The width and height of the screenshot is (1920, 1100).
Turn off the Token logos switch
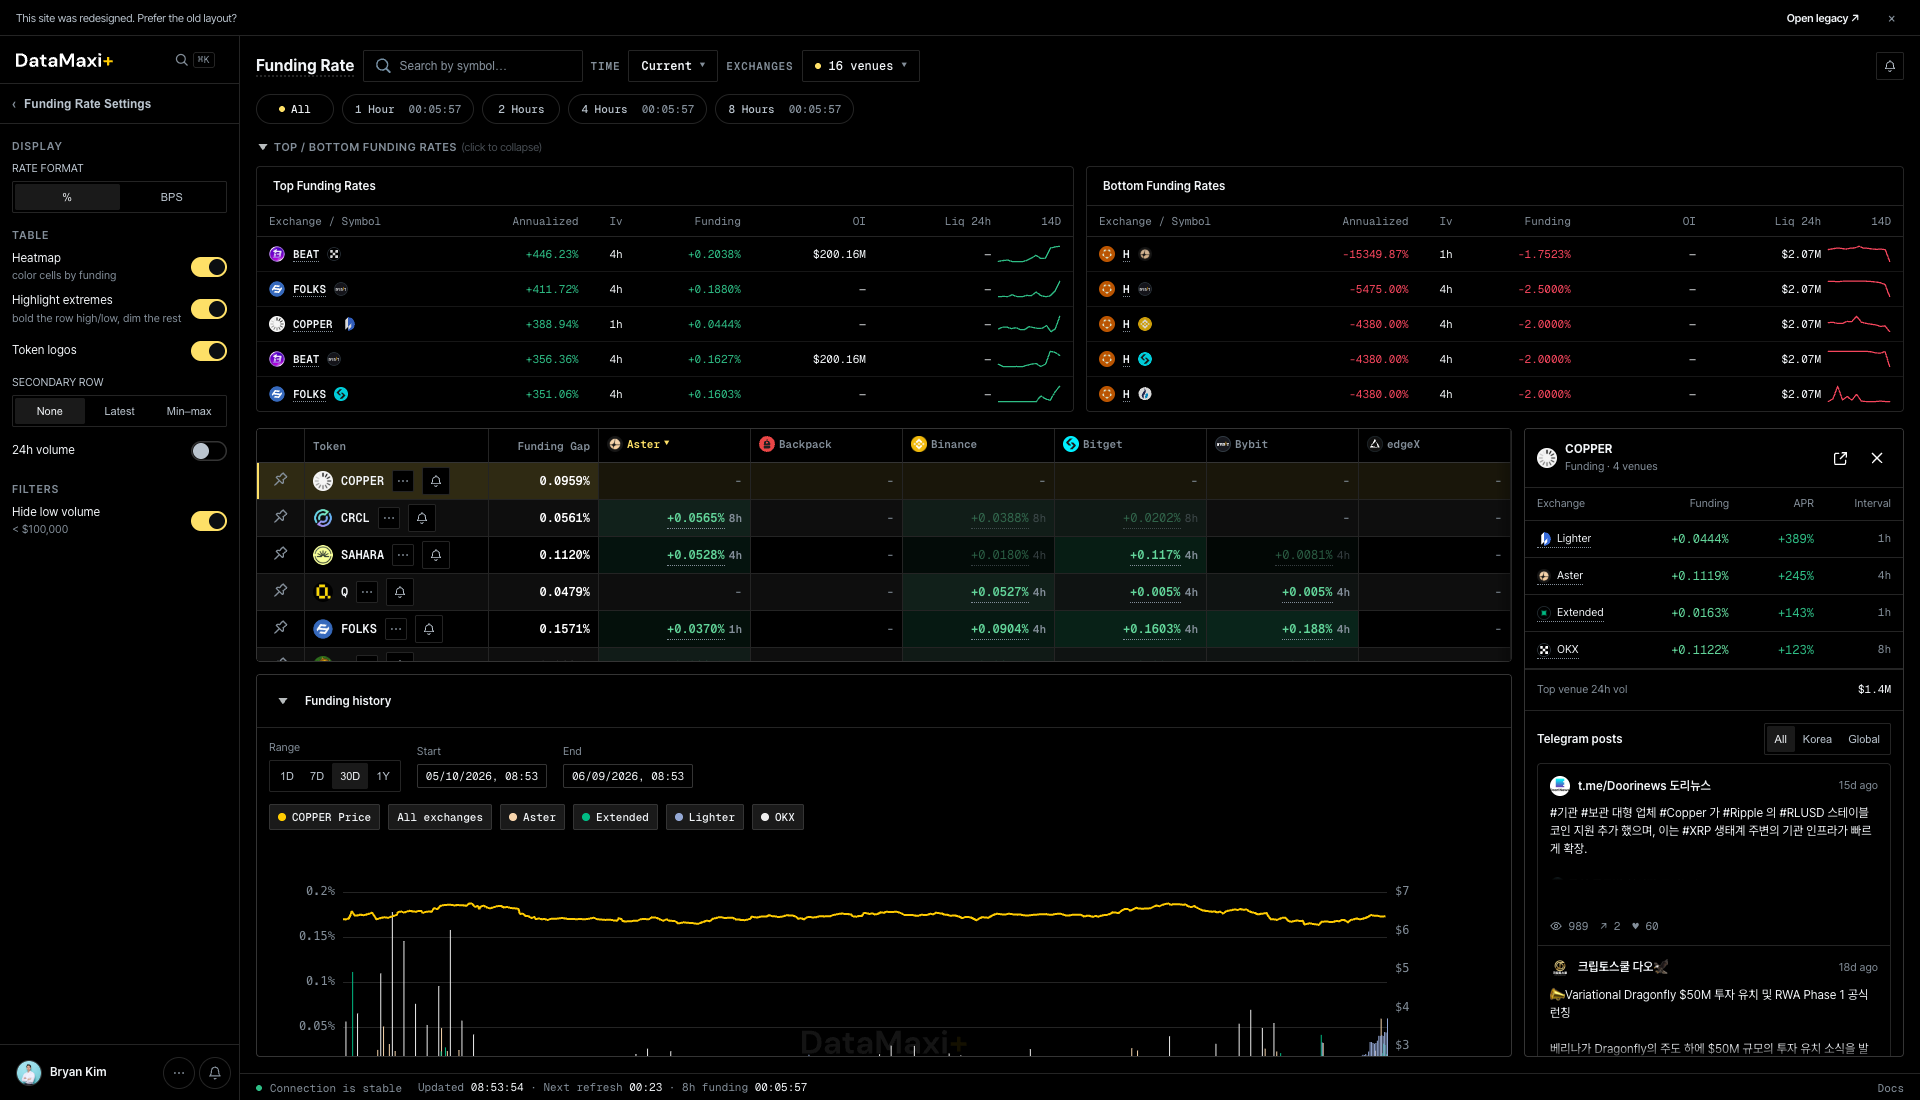209,351
